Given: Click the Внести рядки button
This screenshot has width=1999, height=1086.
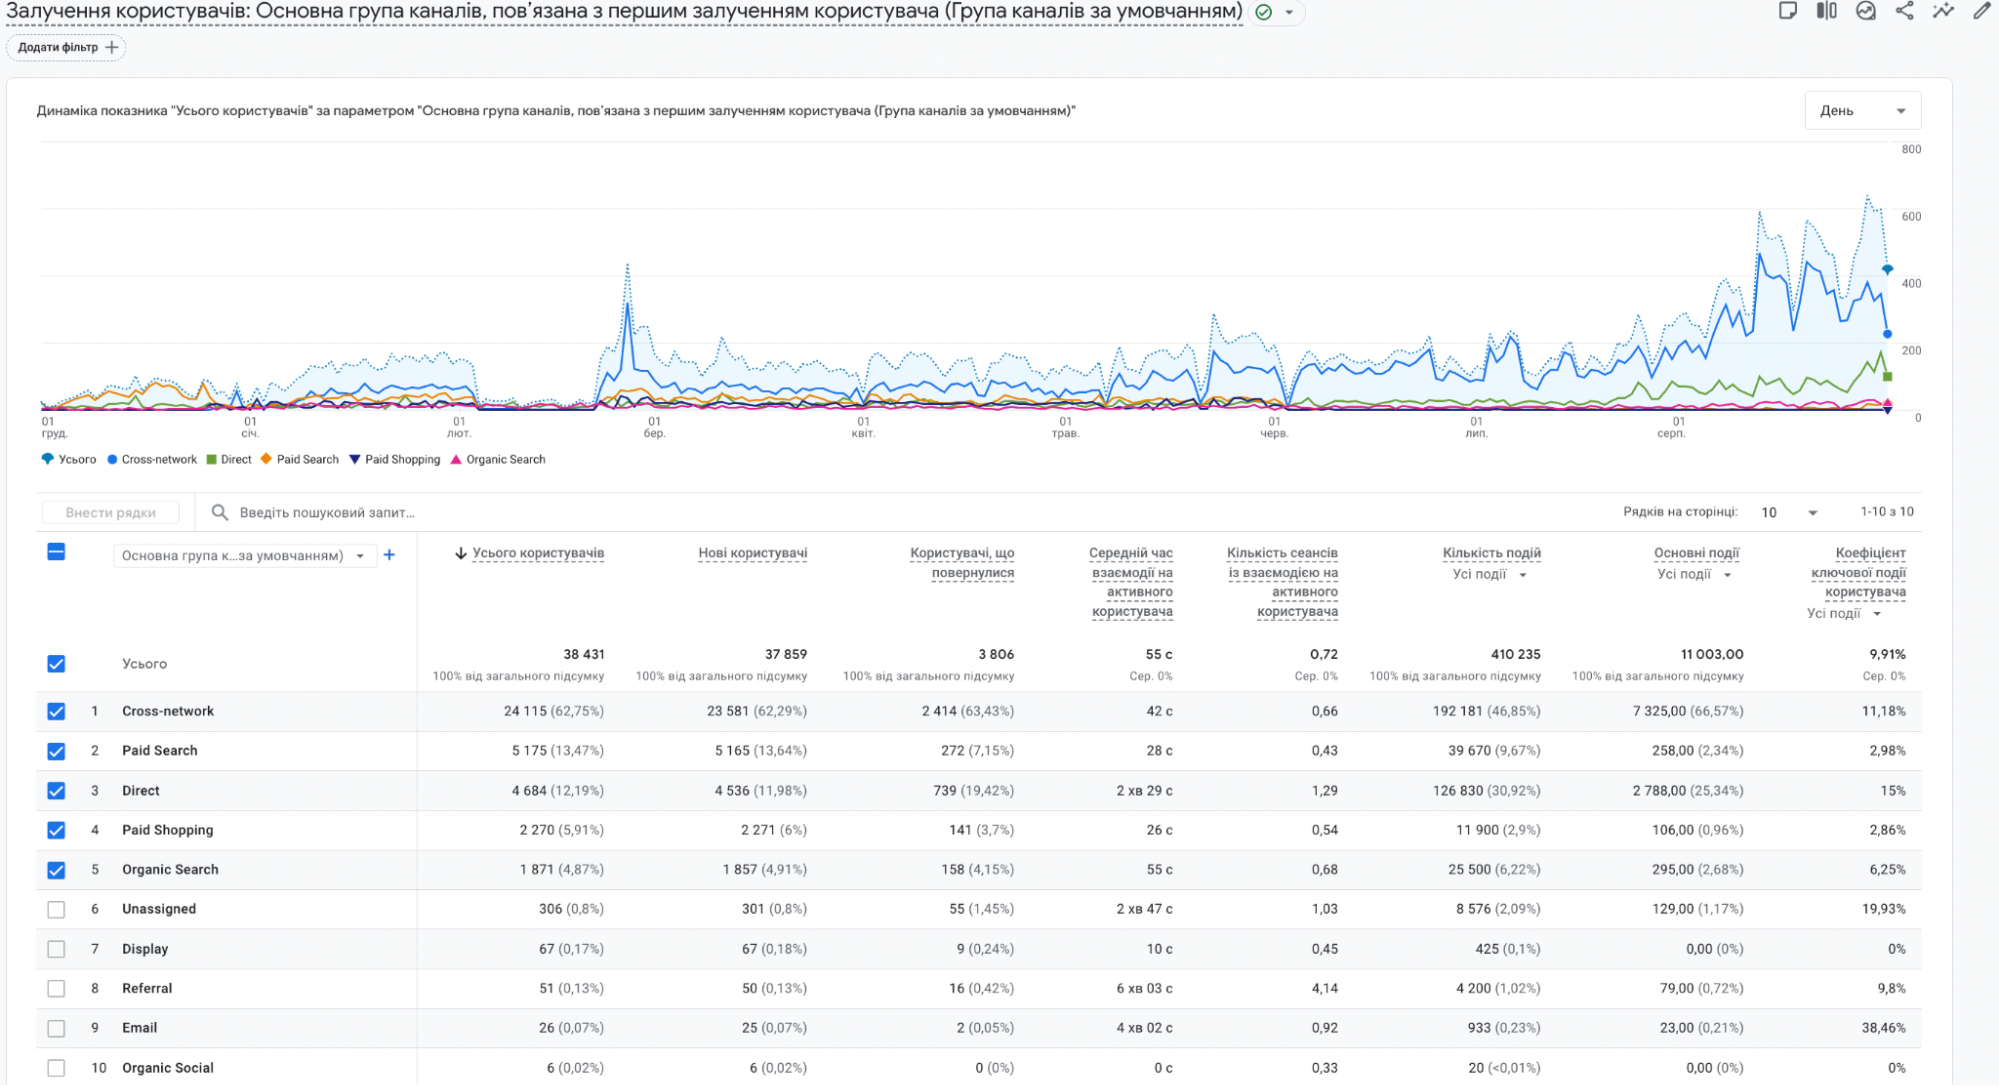Looking at the screenshot, I should coord(110,512).
